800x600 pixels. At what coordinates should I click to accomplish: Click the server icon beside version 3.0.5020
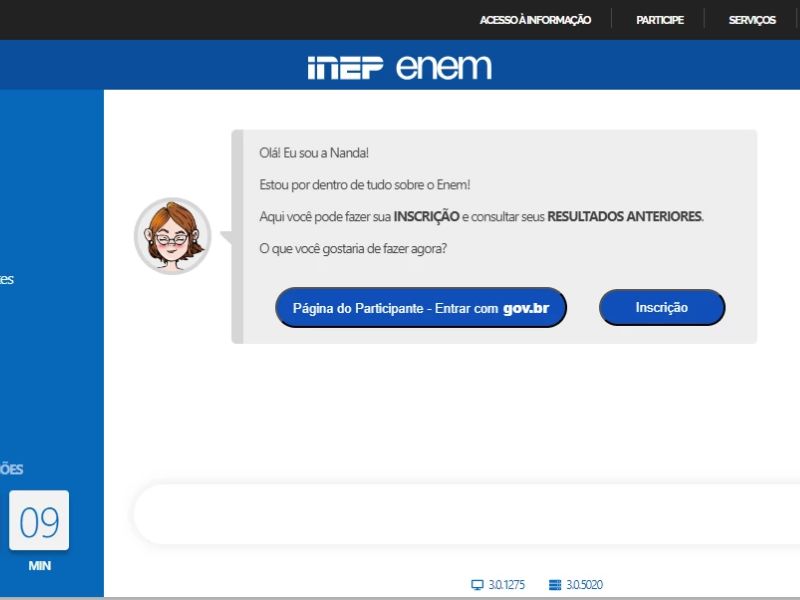tap(555, 585)
